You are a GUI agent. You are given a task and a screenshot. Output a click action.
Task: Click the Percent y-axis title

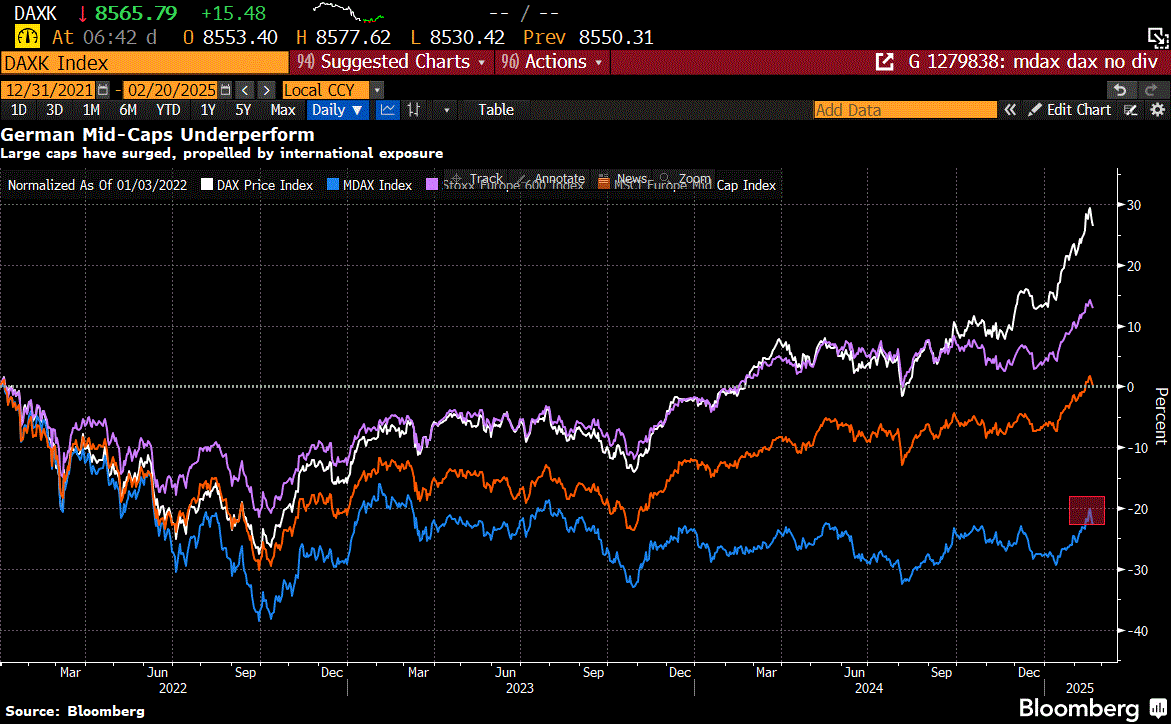[1161, 416]
